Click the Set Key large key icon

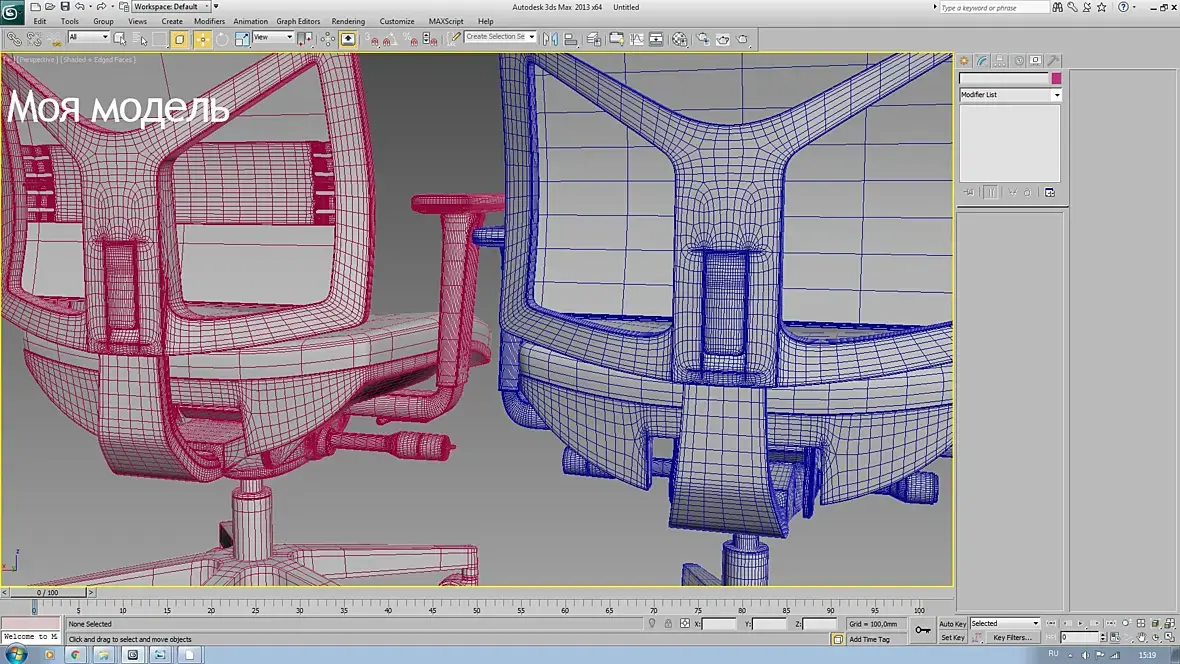923,630
